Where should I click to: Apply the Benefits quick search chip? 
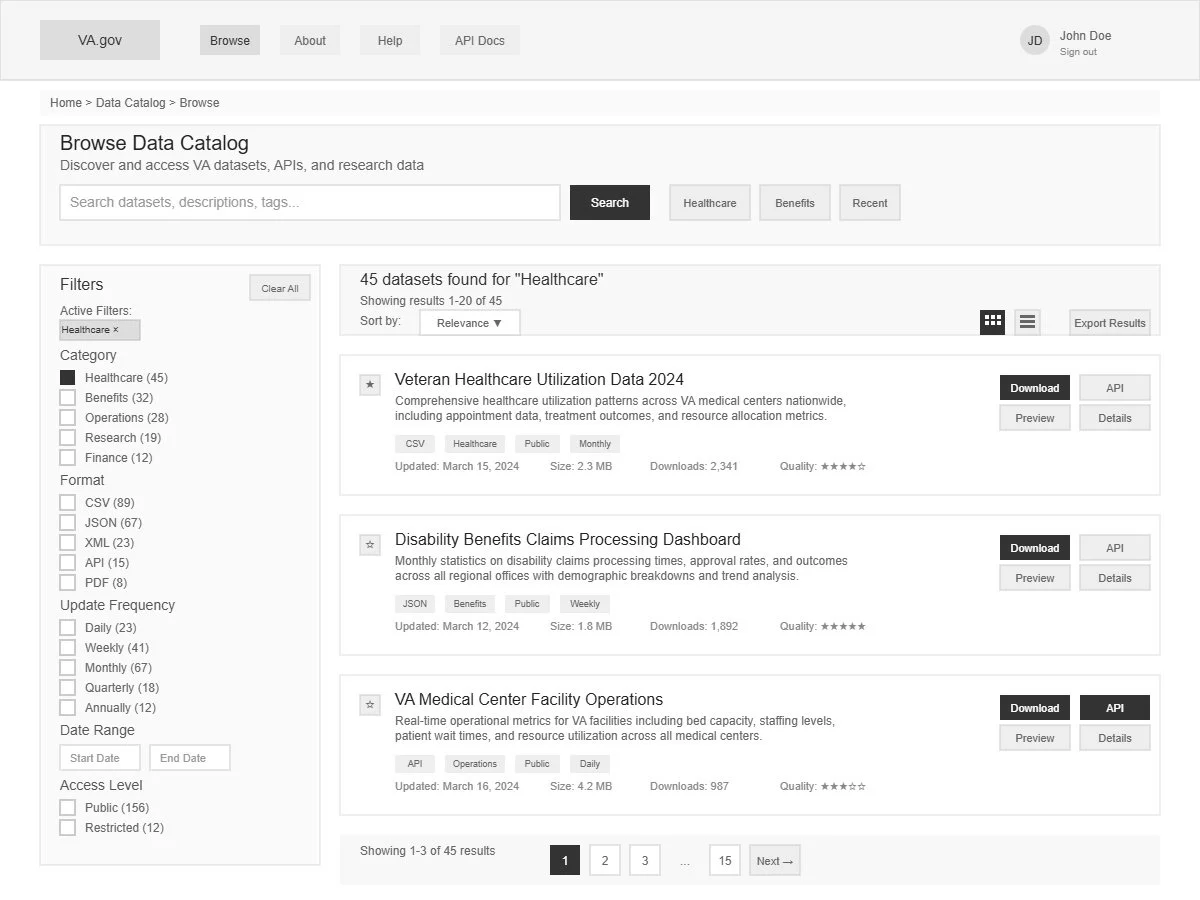point(795,203)
